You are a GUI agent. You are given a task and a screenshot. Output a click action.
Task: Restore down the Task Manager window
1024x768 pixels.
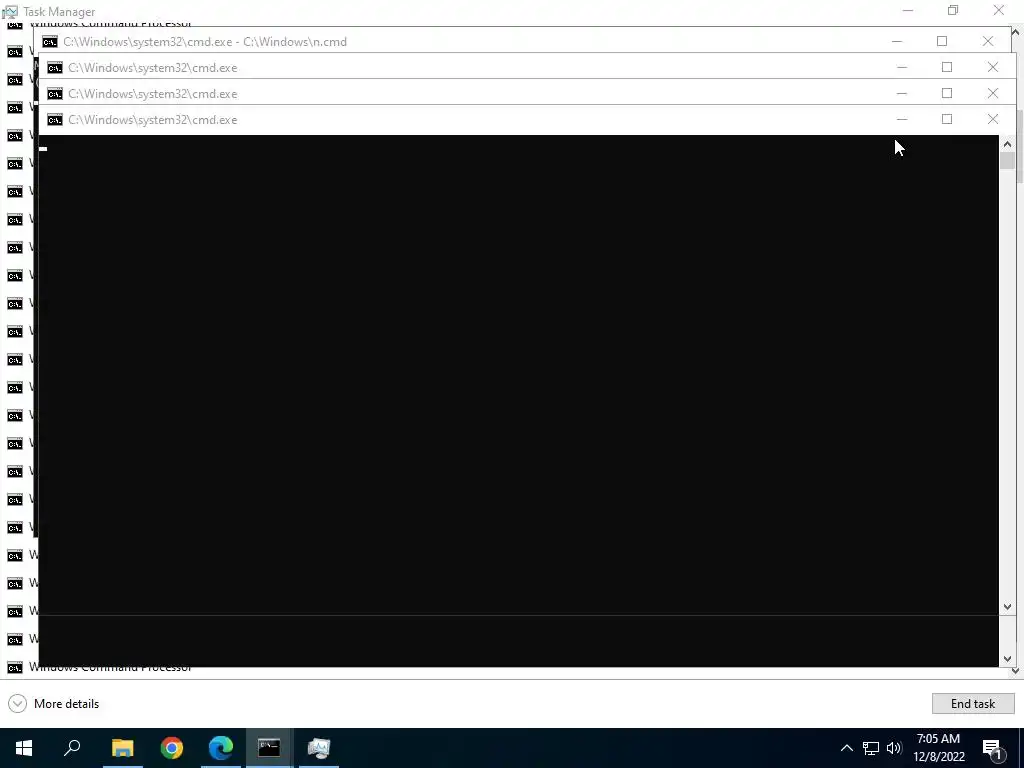point(953,10)
